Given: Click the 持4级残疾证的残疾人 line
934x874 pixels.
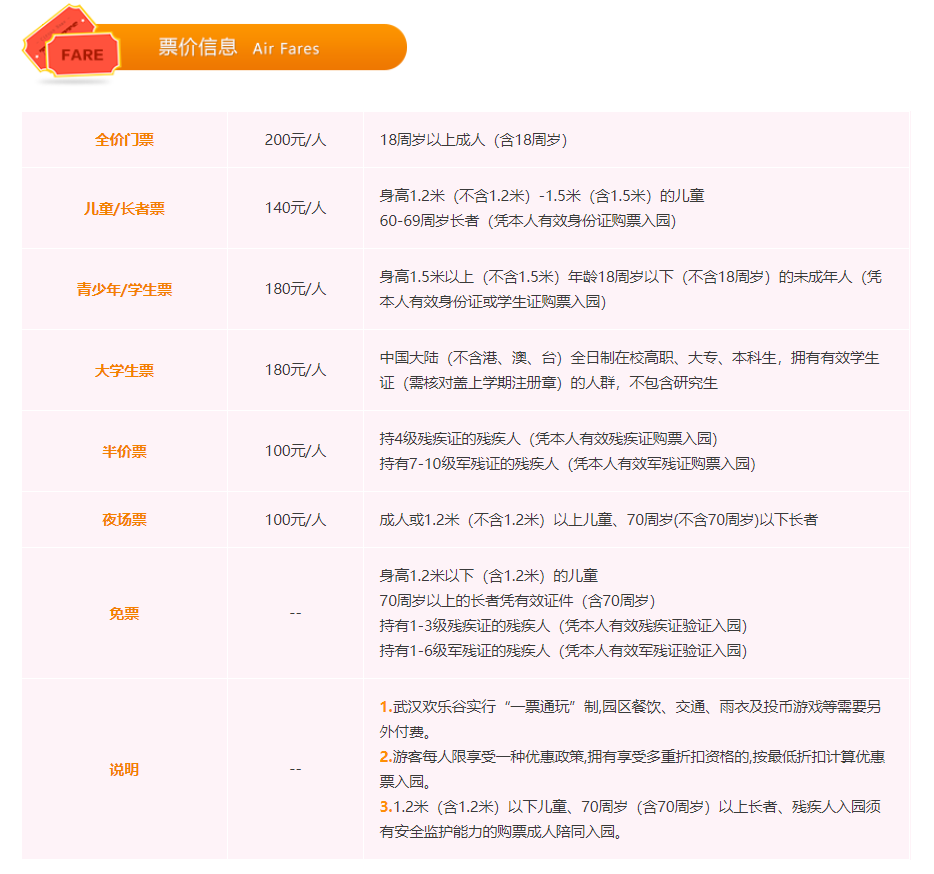Looking at the screenshot, I should pyautogui.click(x=549, y=439).
